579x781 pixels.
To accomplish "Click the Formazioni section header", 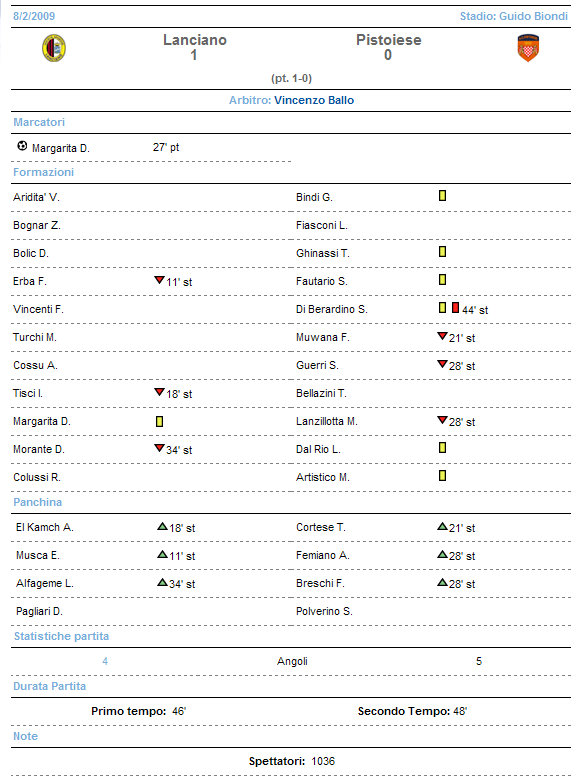I will [x=43, y=172].
